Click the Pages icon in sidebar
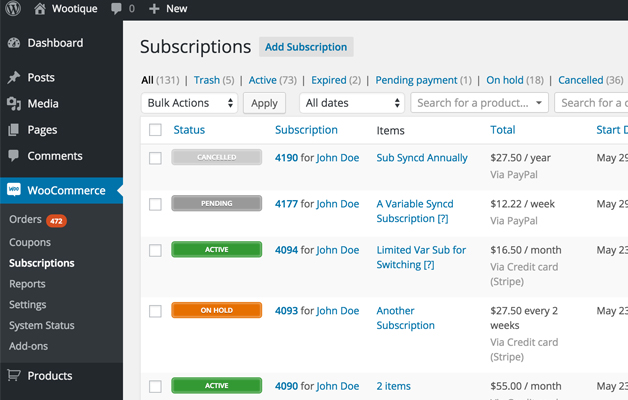Image resolution: width=628 pixels, height=400 pixels. [x=13, y=130]
